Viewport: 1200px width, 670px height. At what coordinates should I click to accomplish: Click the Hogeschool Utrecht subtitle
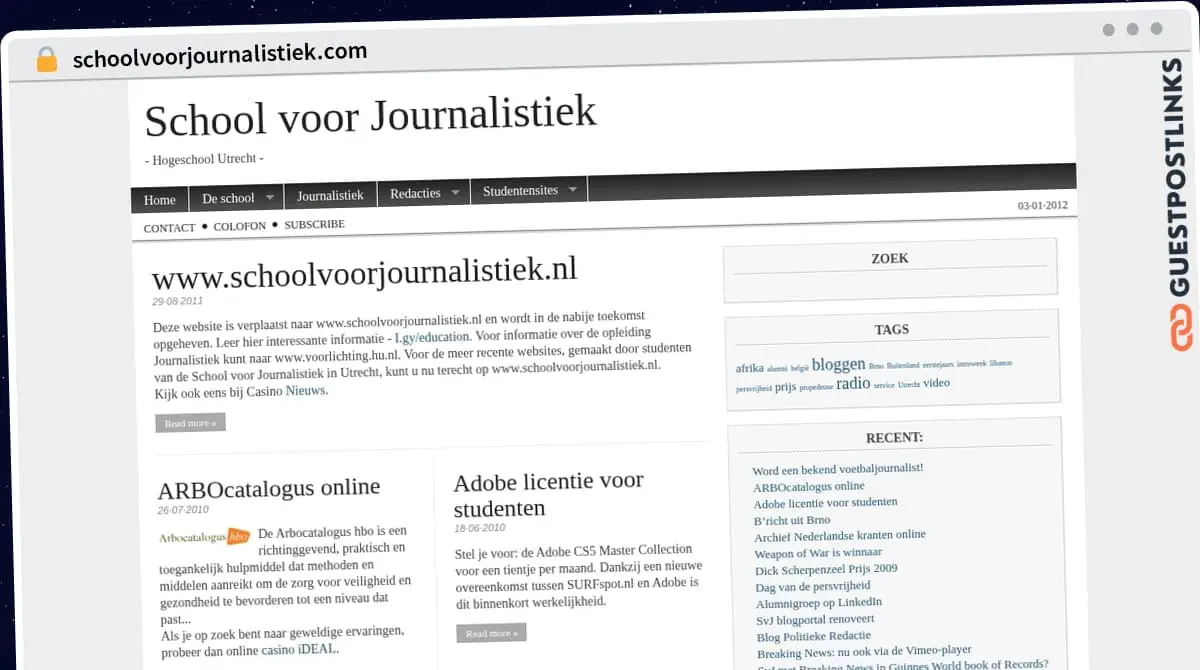205,159
